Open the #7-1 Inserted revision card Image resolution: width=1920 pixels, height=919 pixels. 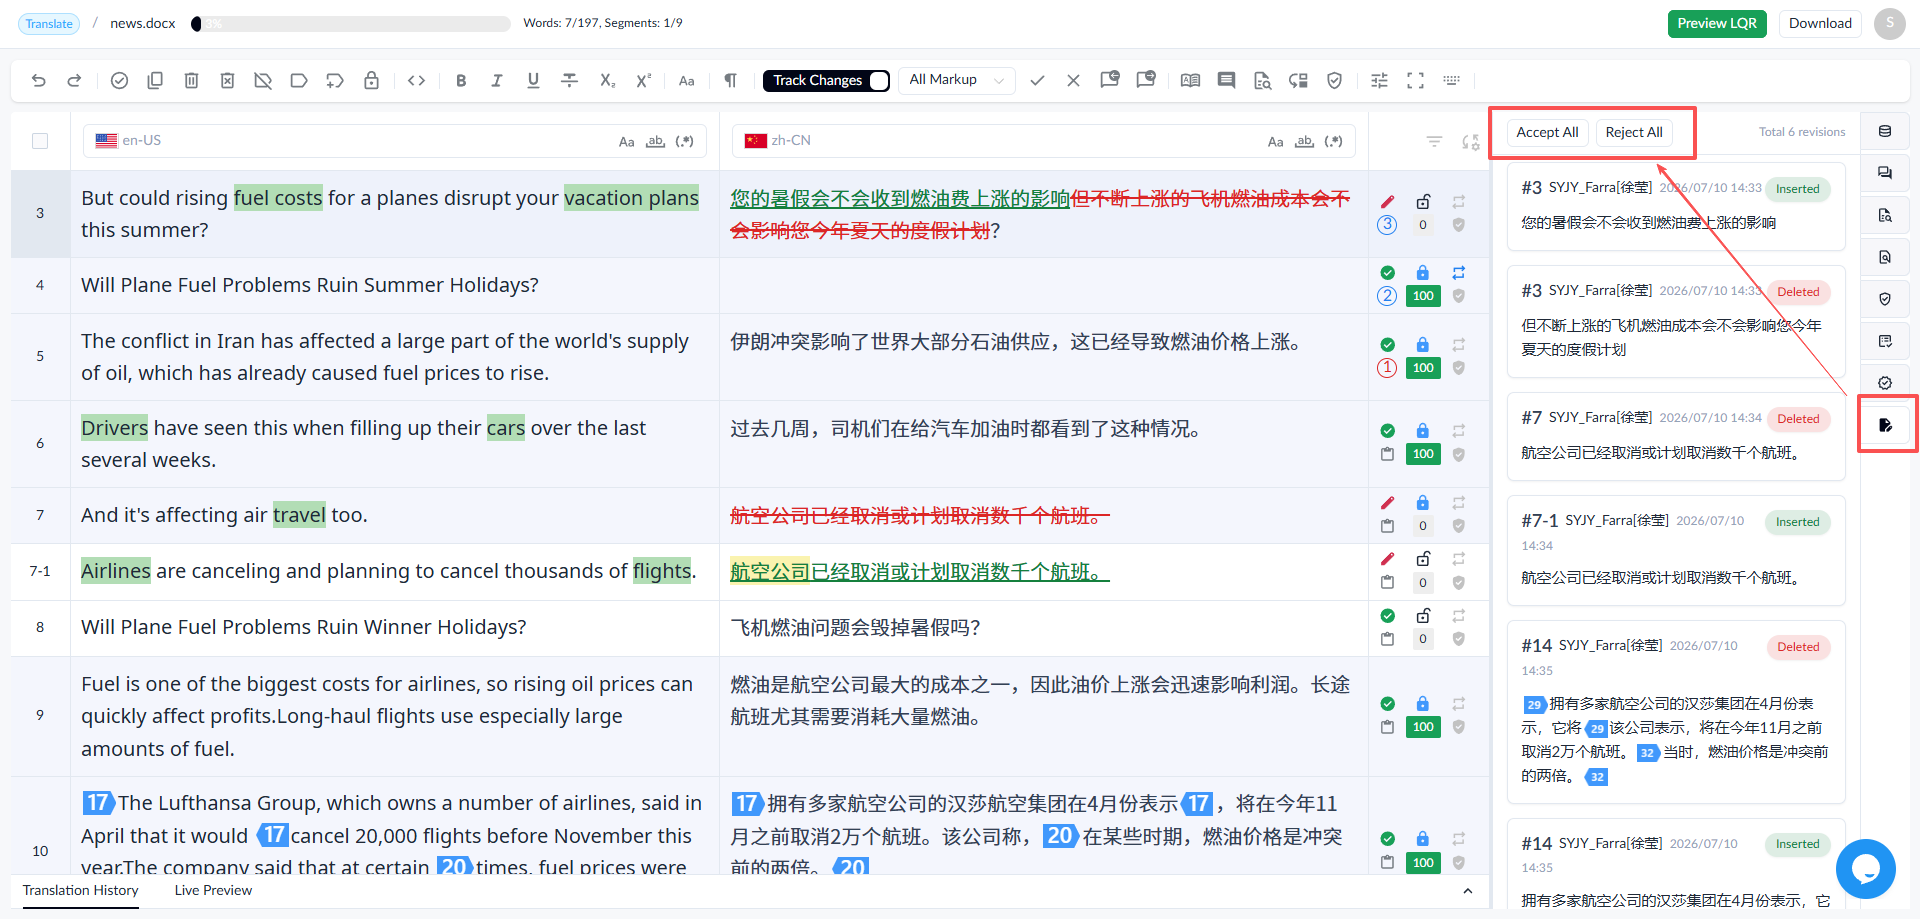[1676, 549]
